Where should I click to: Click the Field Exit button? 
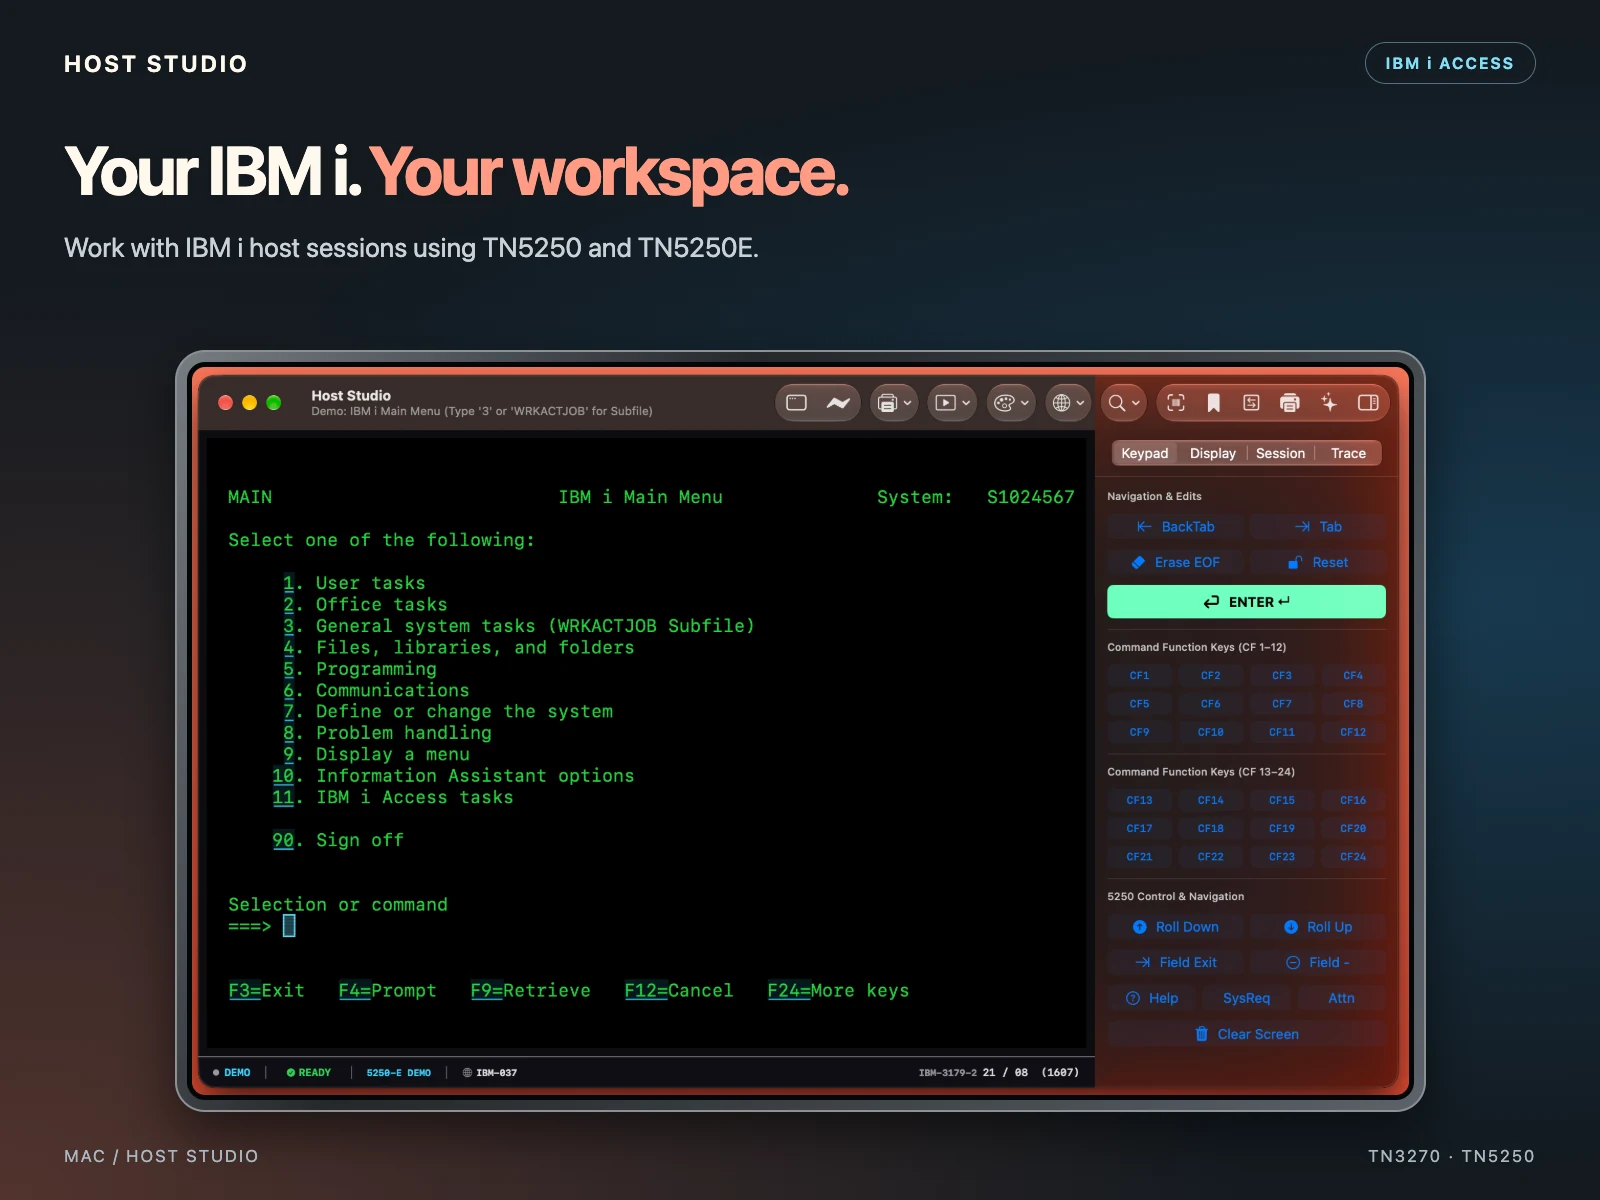point(1176,963)
